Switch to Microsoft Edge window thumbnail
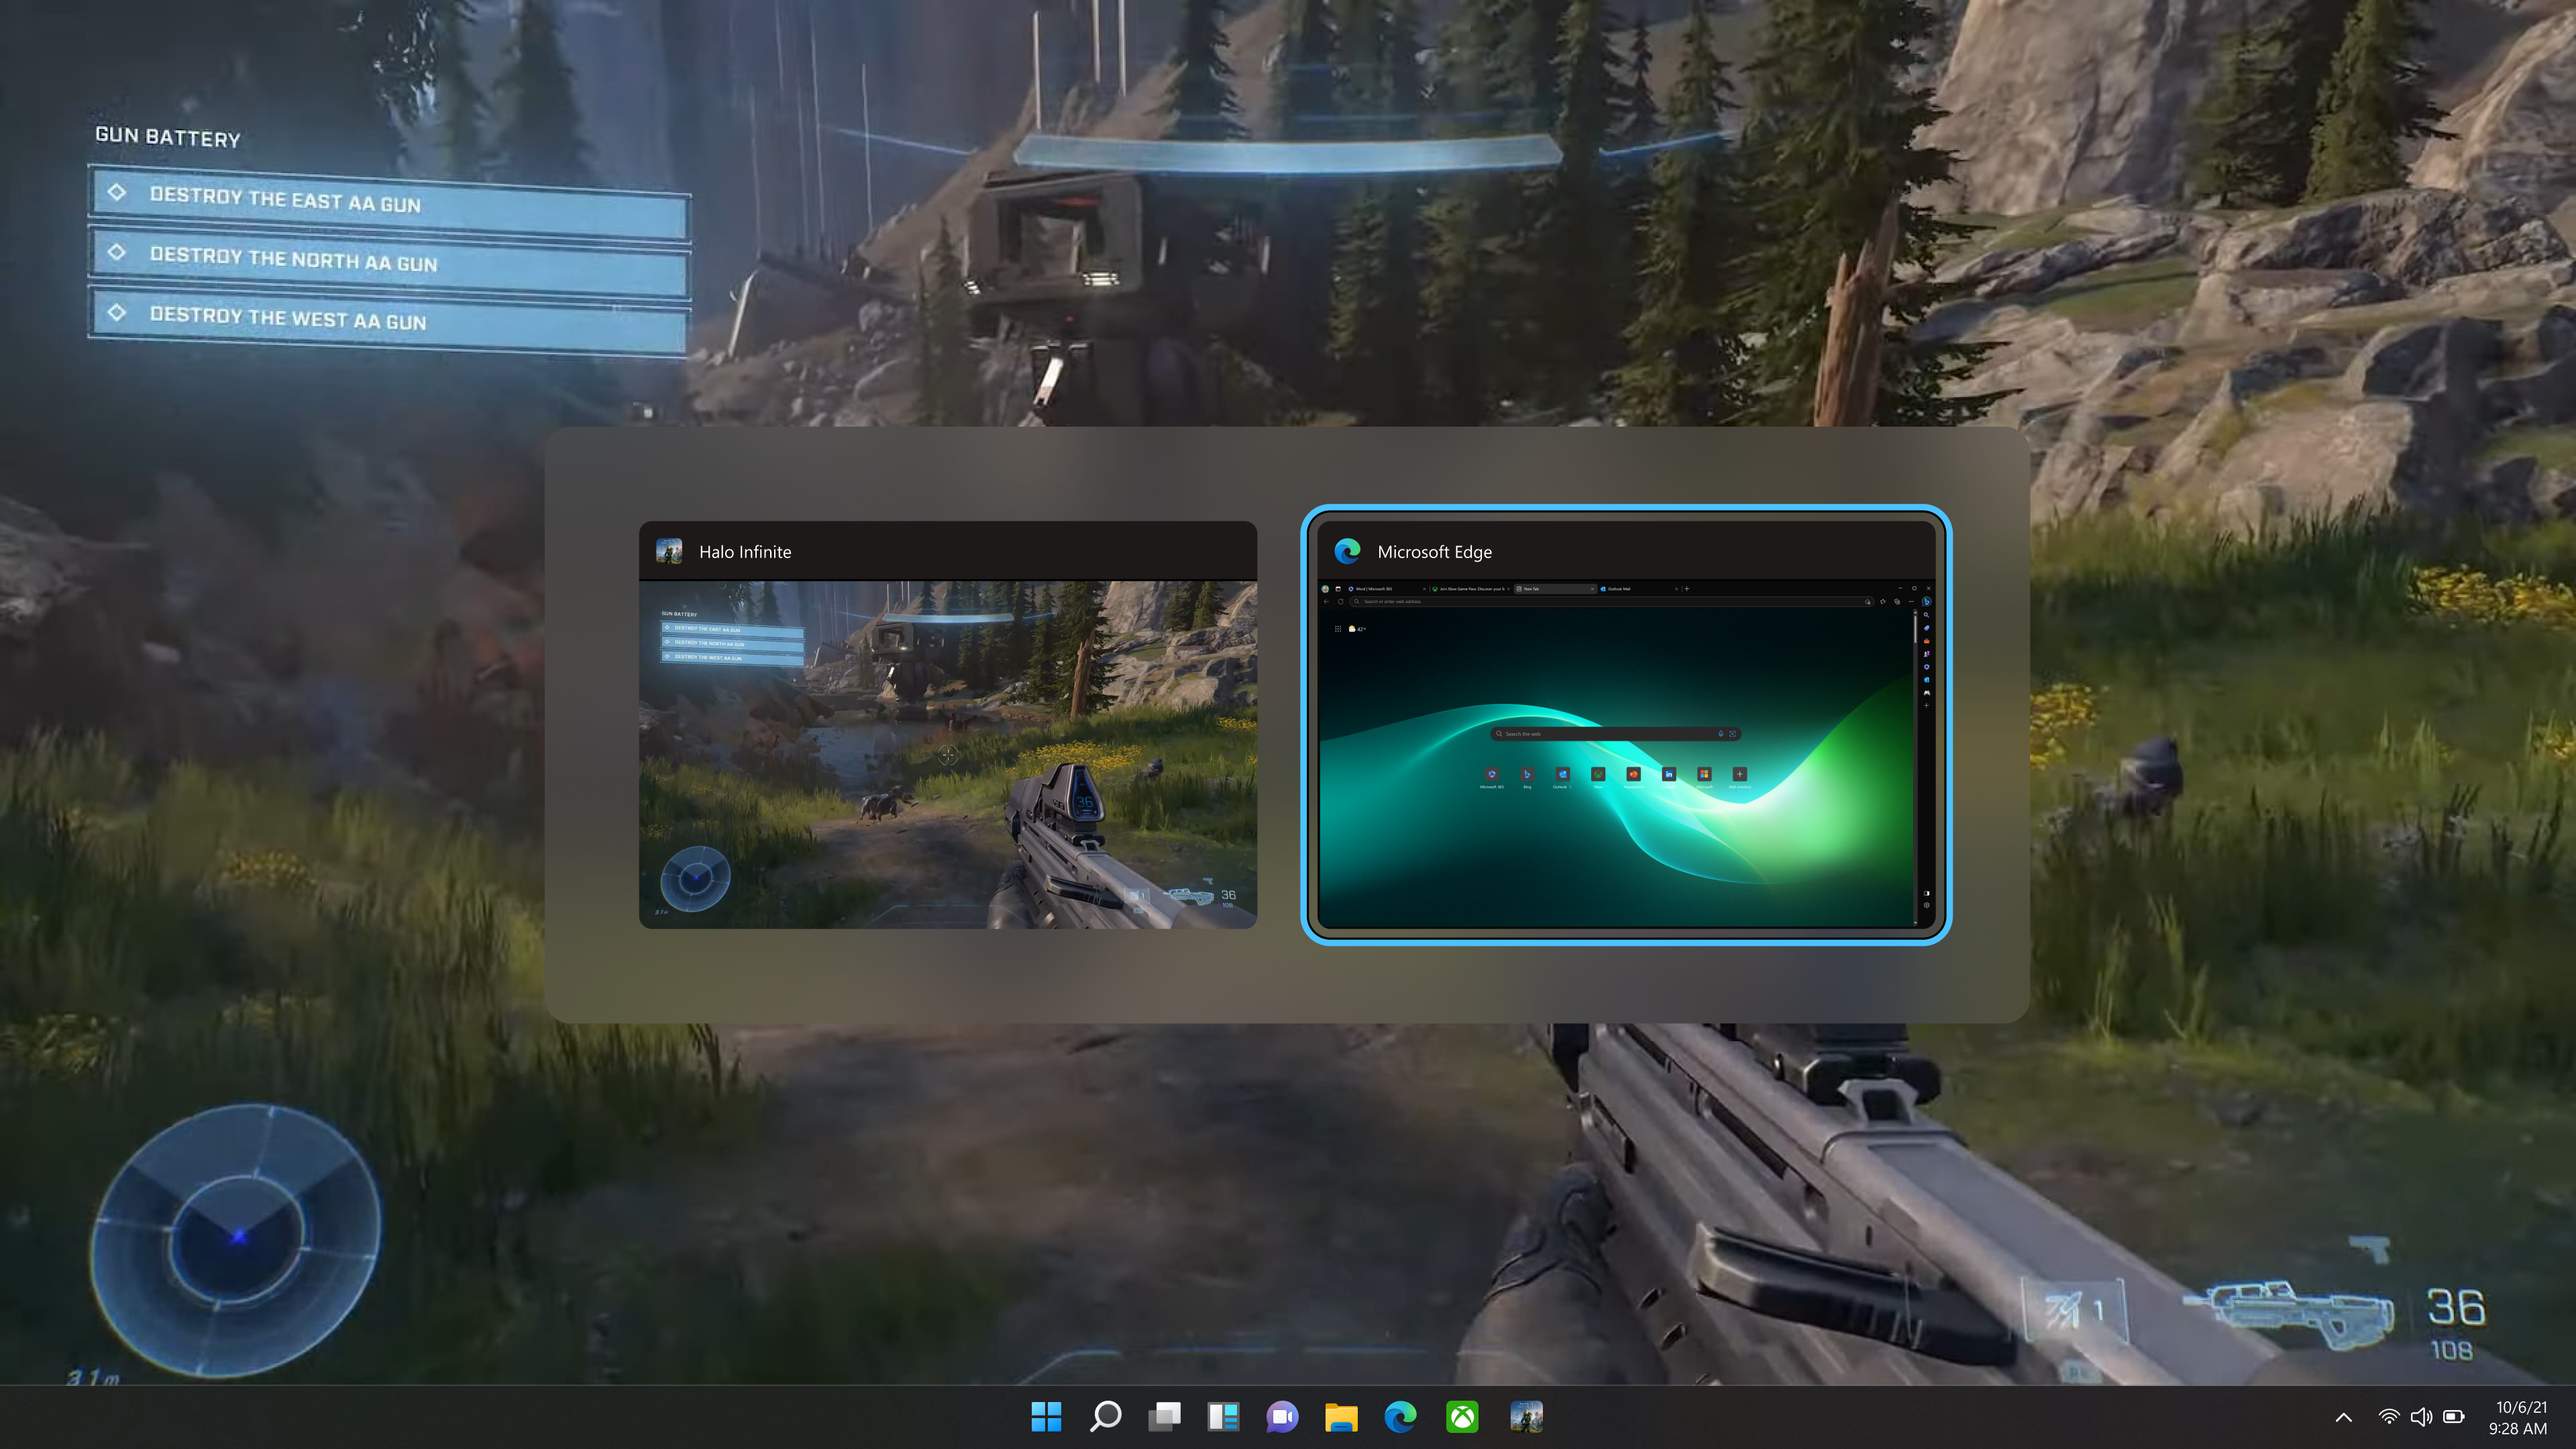Viewport: 2576px width, 1449px height. pos(1626,725)
